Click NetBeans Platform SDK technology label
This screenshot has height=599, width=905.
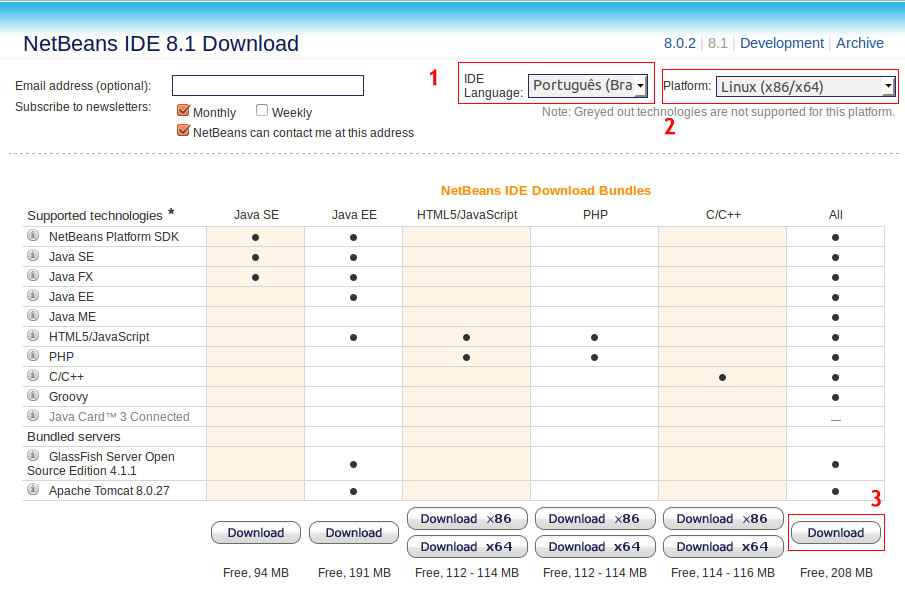114,237
